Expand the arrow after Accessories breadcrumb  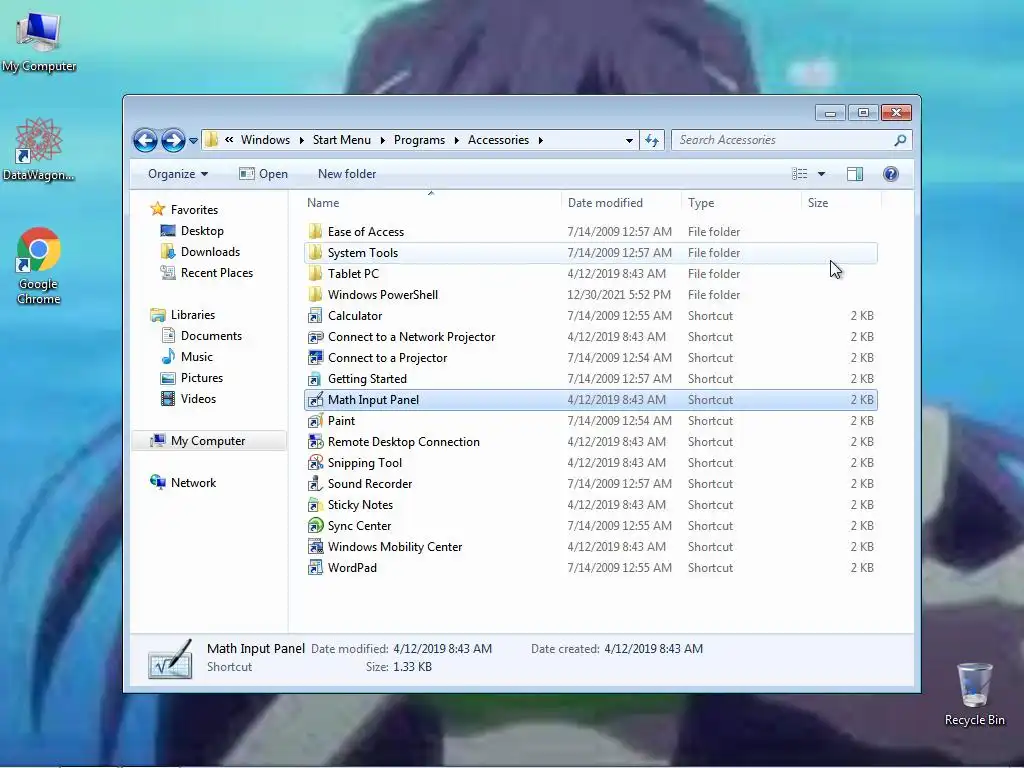(541, 140)
